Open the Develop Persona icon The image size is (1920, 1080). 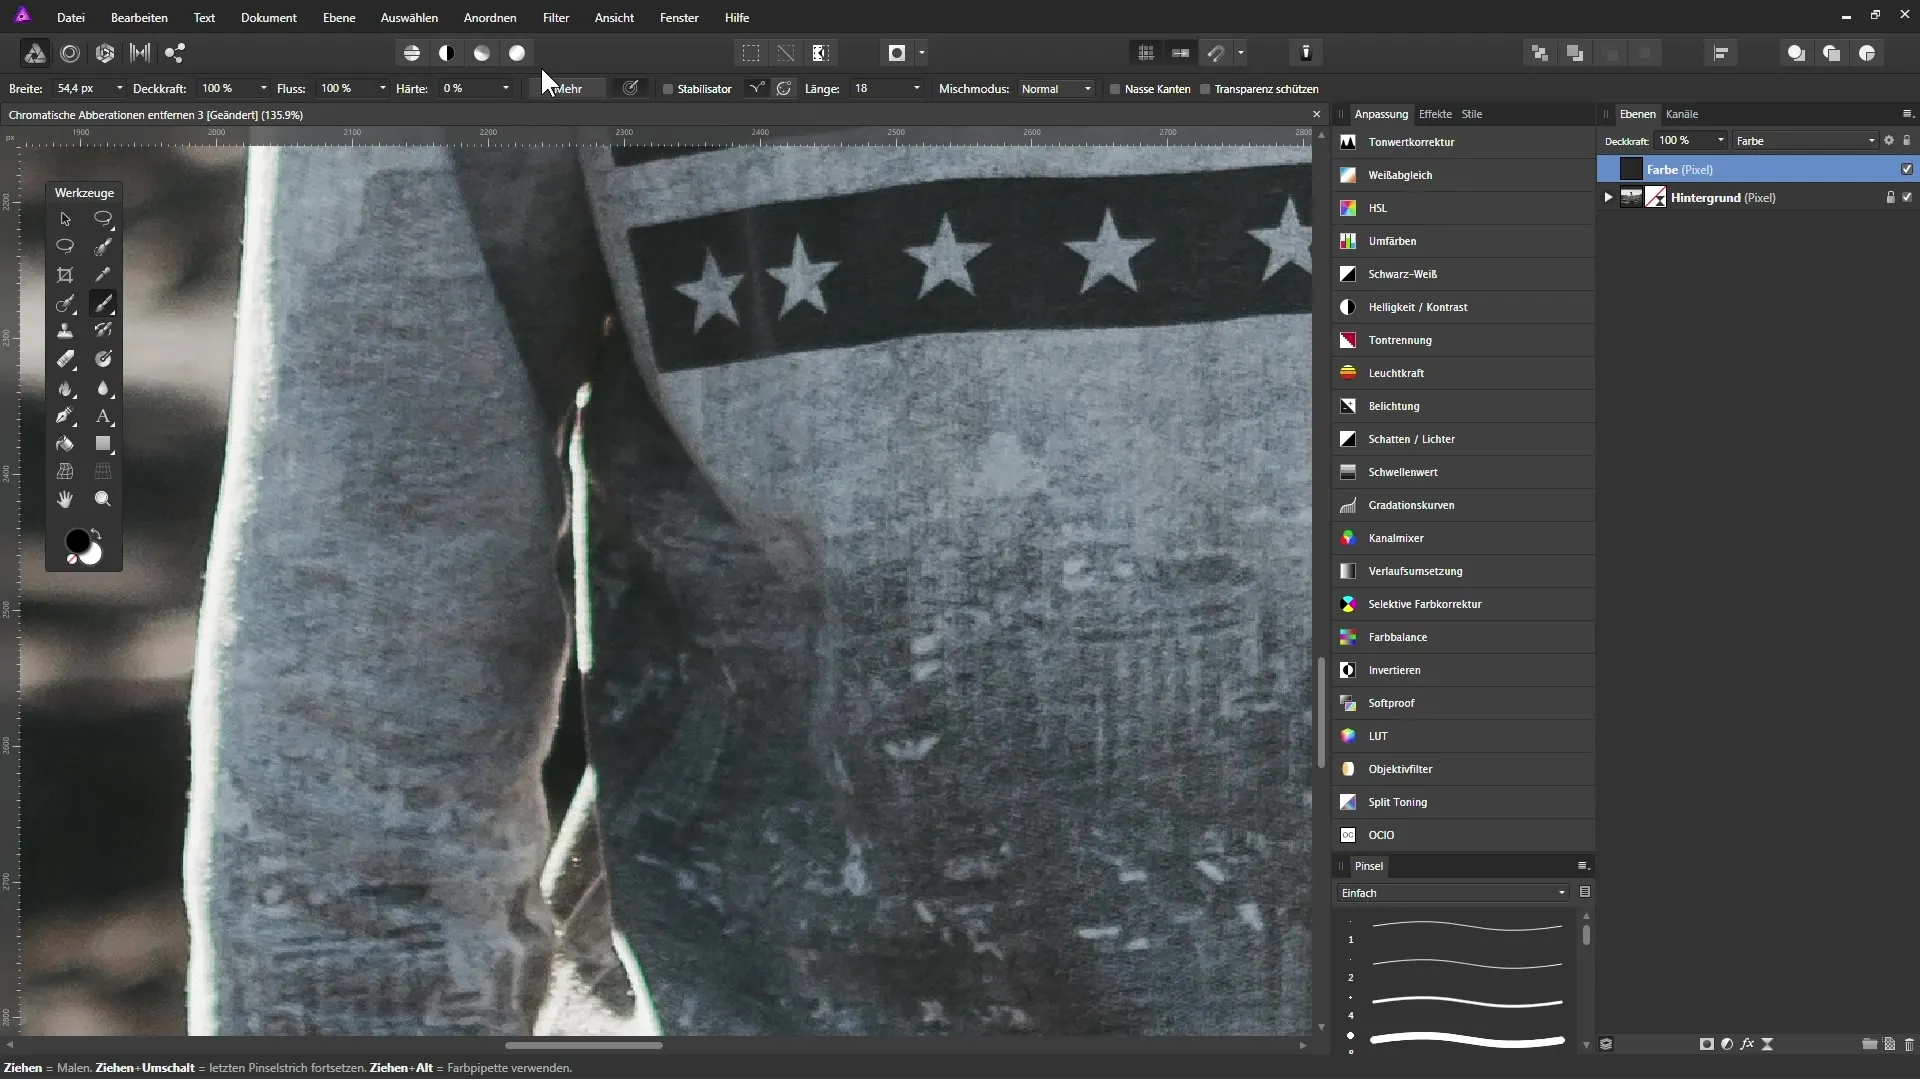[x=105, y=53]
